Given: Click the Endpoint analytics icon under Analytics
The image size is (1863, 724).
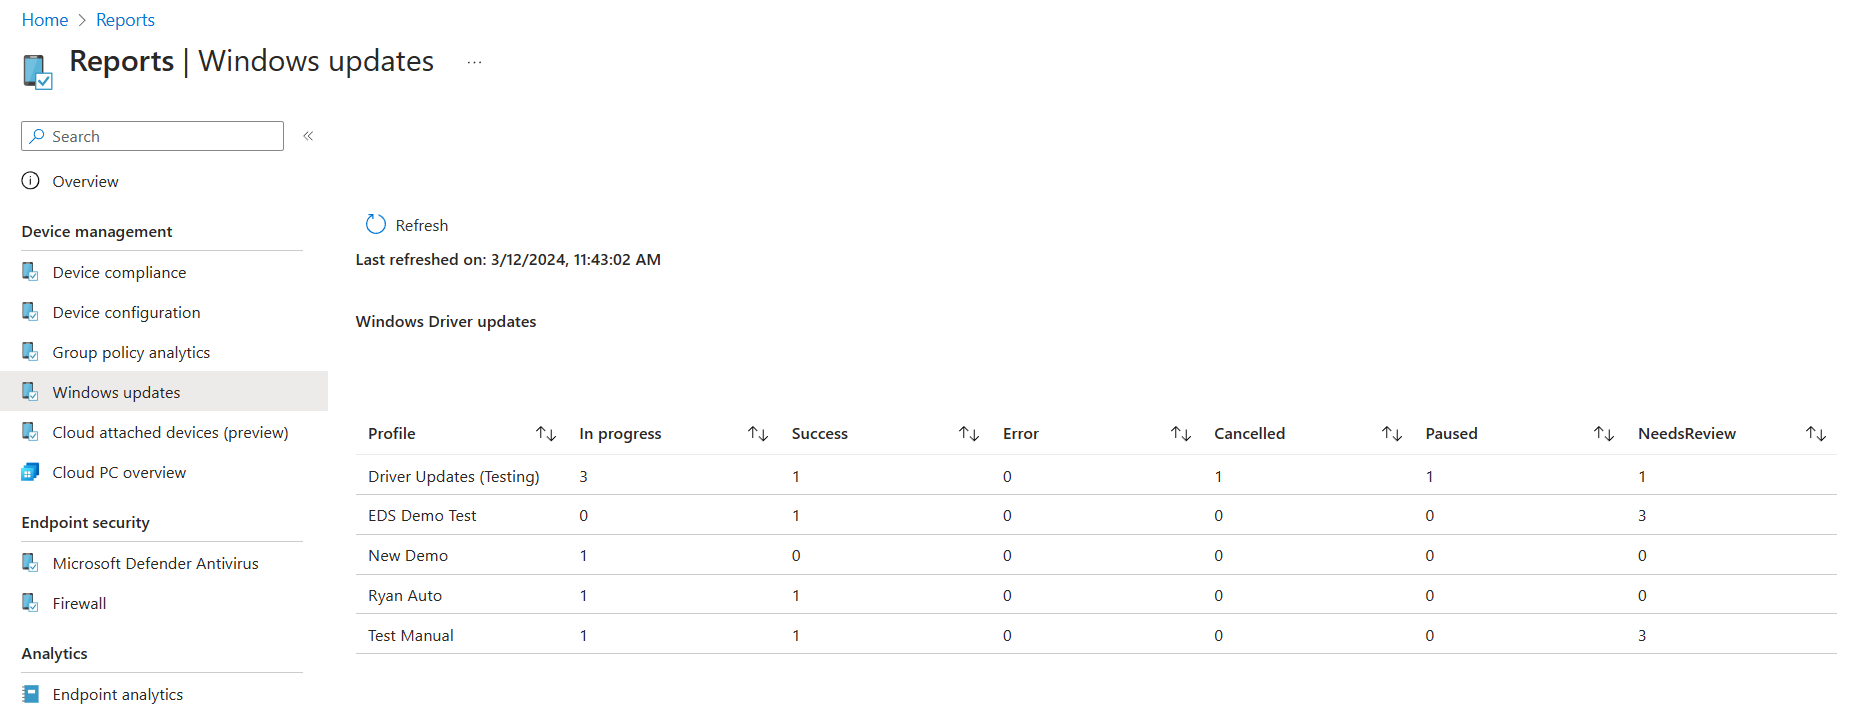Looking at the screenshot, I should 29,693.
